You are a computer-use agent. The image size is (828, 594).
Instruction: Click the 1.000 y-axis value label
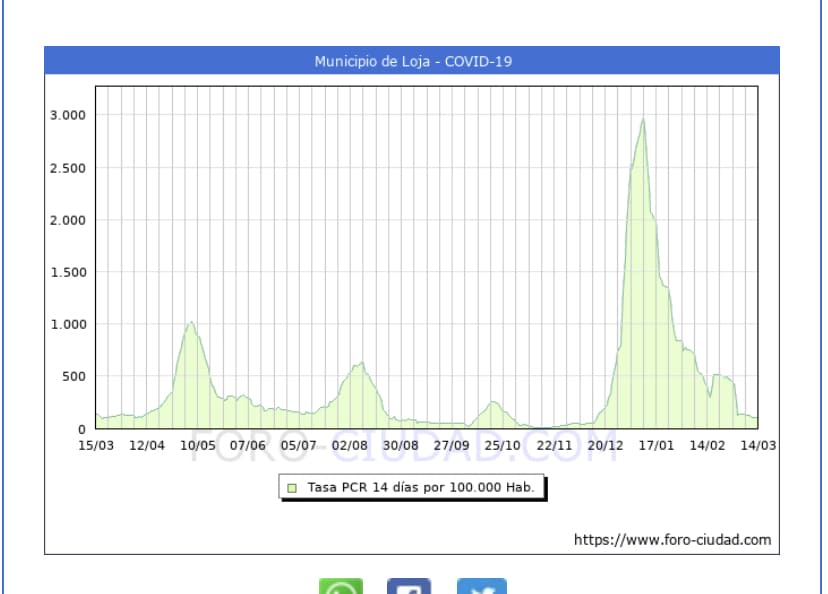click(x=68, y=324)
